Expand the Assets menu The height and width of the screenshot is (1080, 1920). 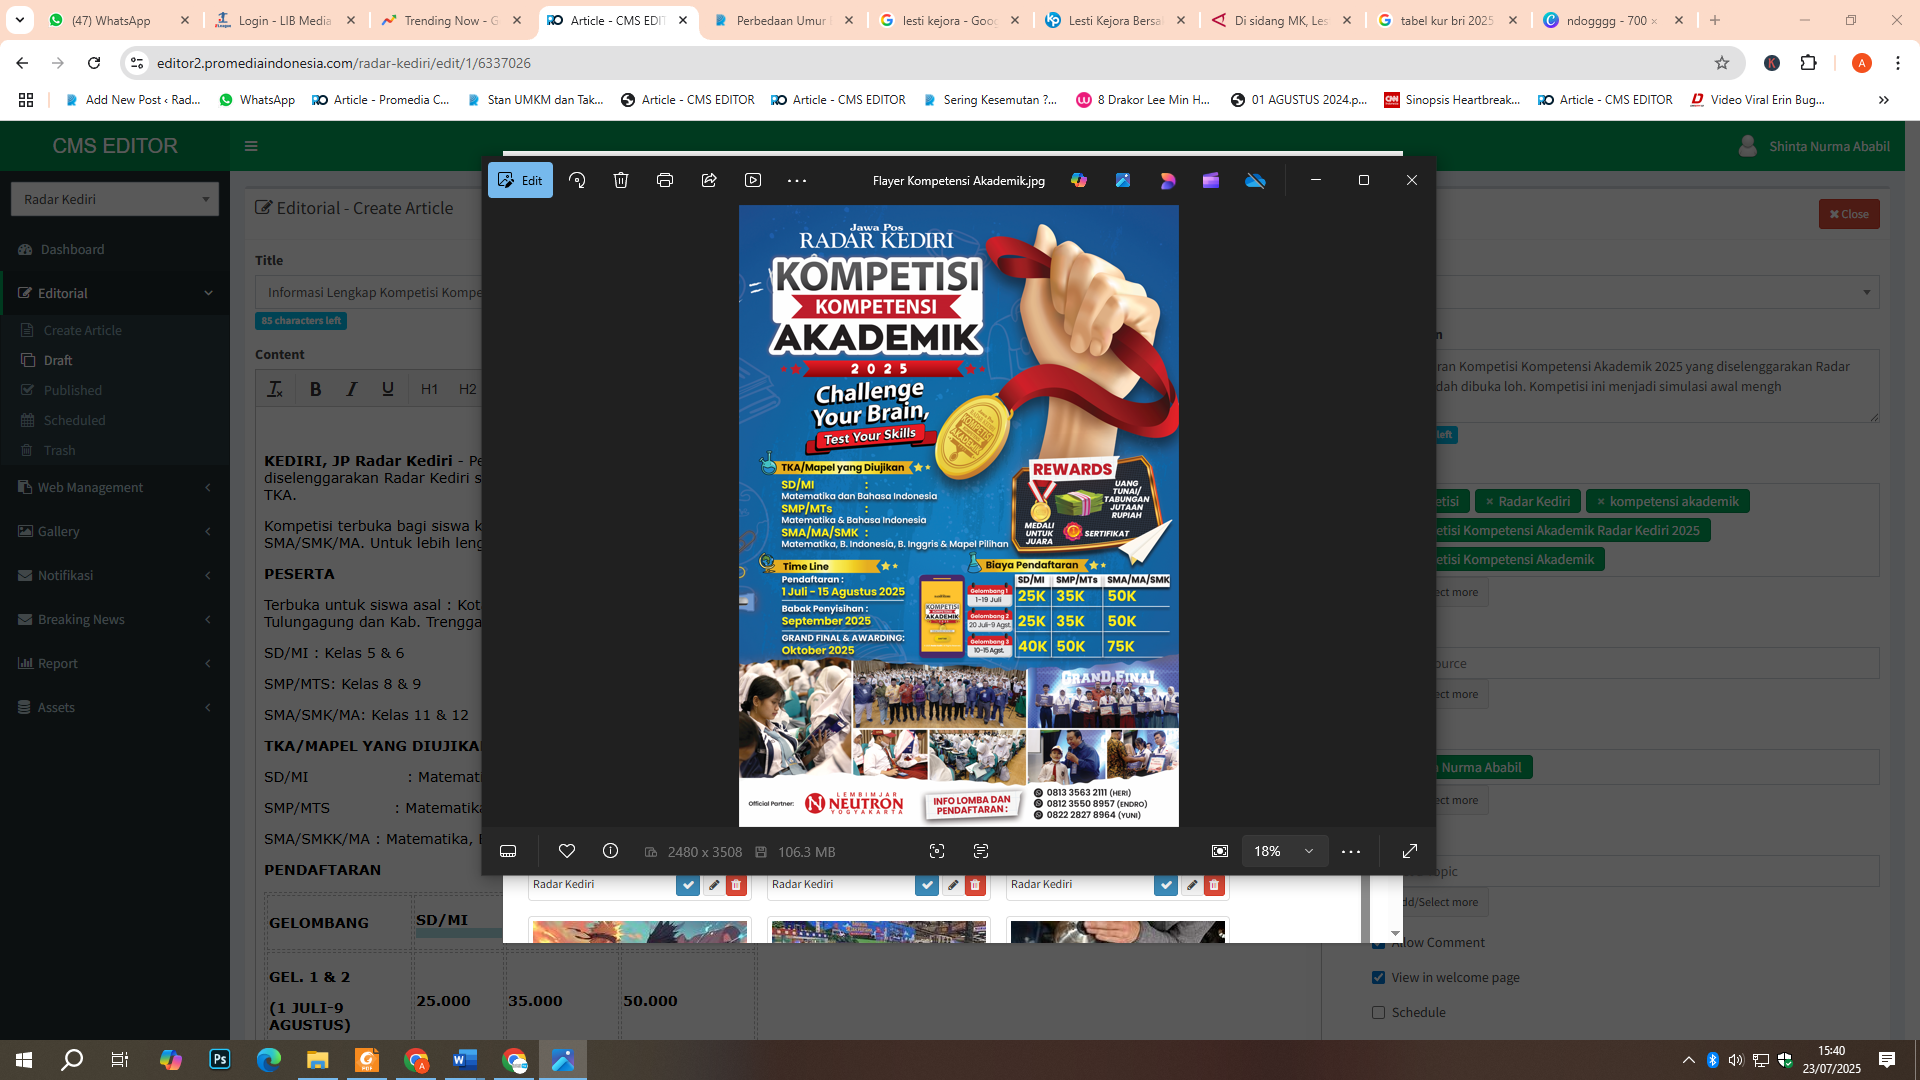(115, 707)
